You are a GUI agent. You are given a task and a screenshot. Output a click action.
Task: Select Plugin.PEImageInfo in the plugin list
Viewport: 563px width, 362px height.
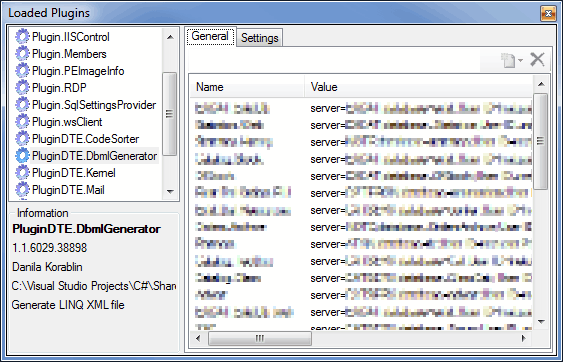(78, 71)
